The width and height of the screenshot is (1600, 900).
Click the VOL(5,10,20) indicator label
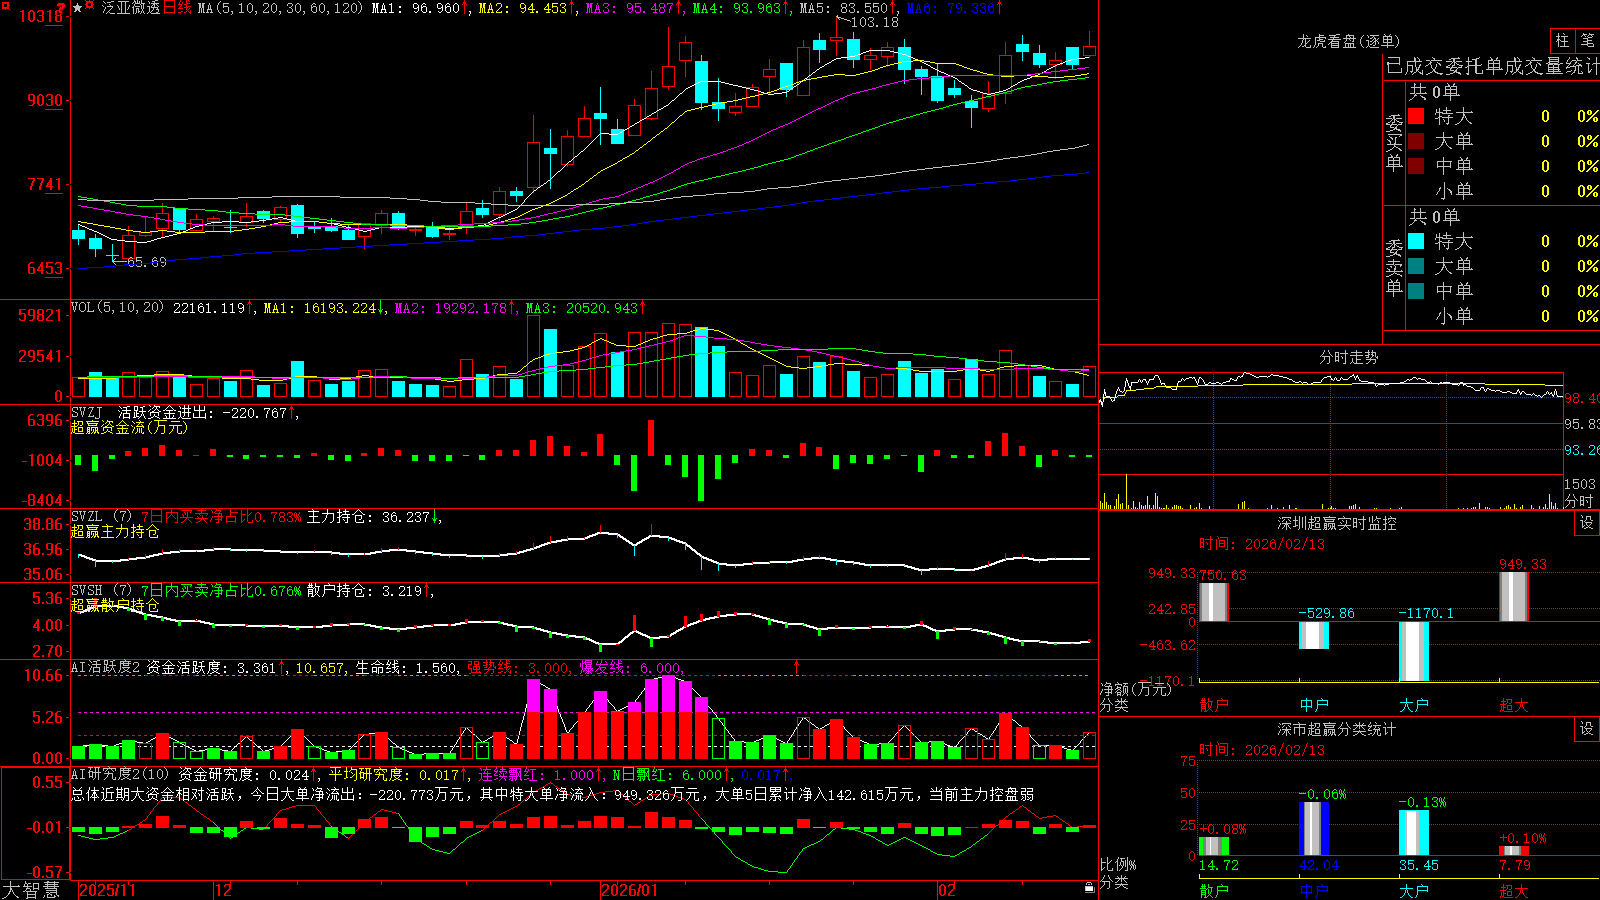[x=117, y=308]
